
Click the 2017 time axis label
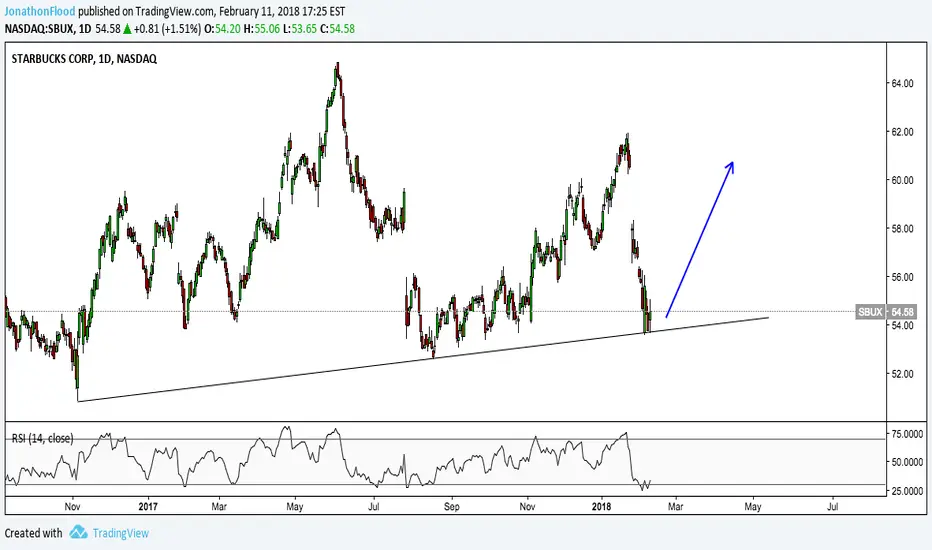(148, 507)
